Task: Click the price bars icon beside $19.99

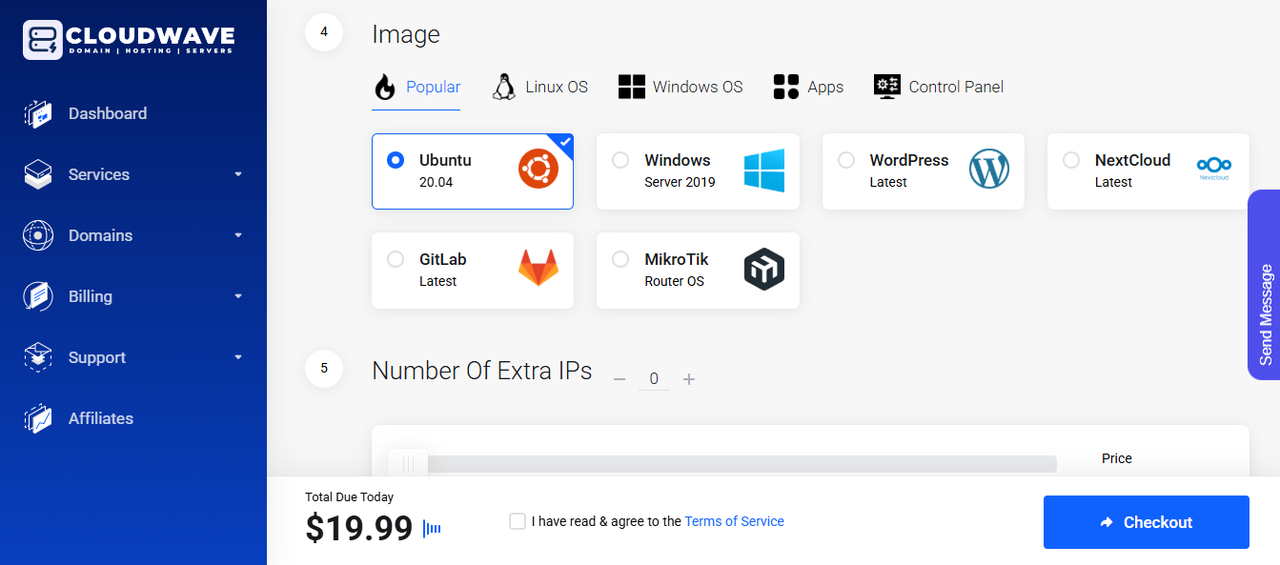Action: pos(432,529)
